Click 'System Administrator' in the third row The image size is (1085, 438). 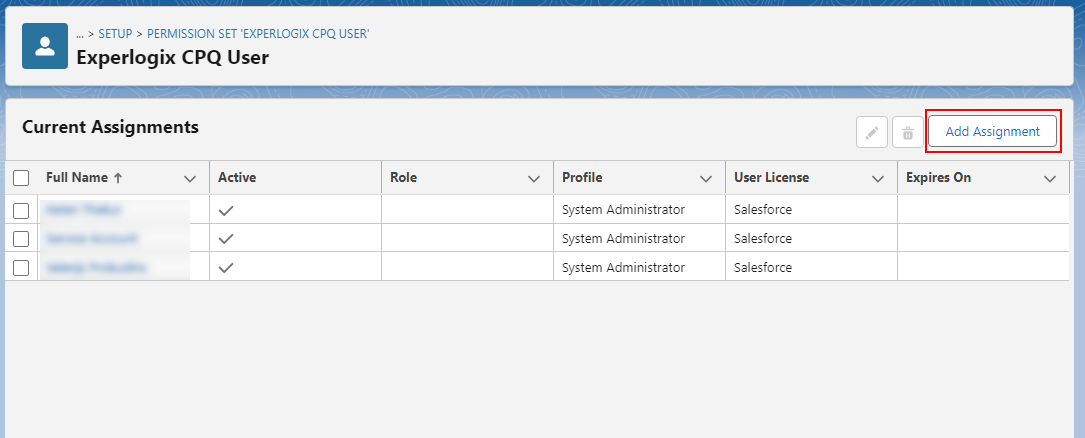[623, 267]
